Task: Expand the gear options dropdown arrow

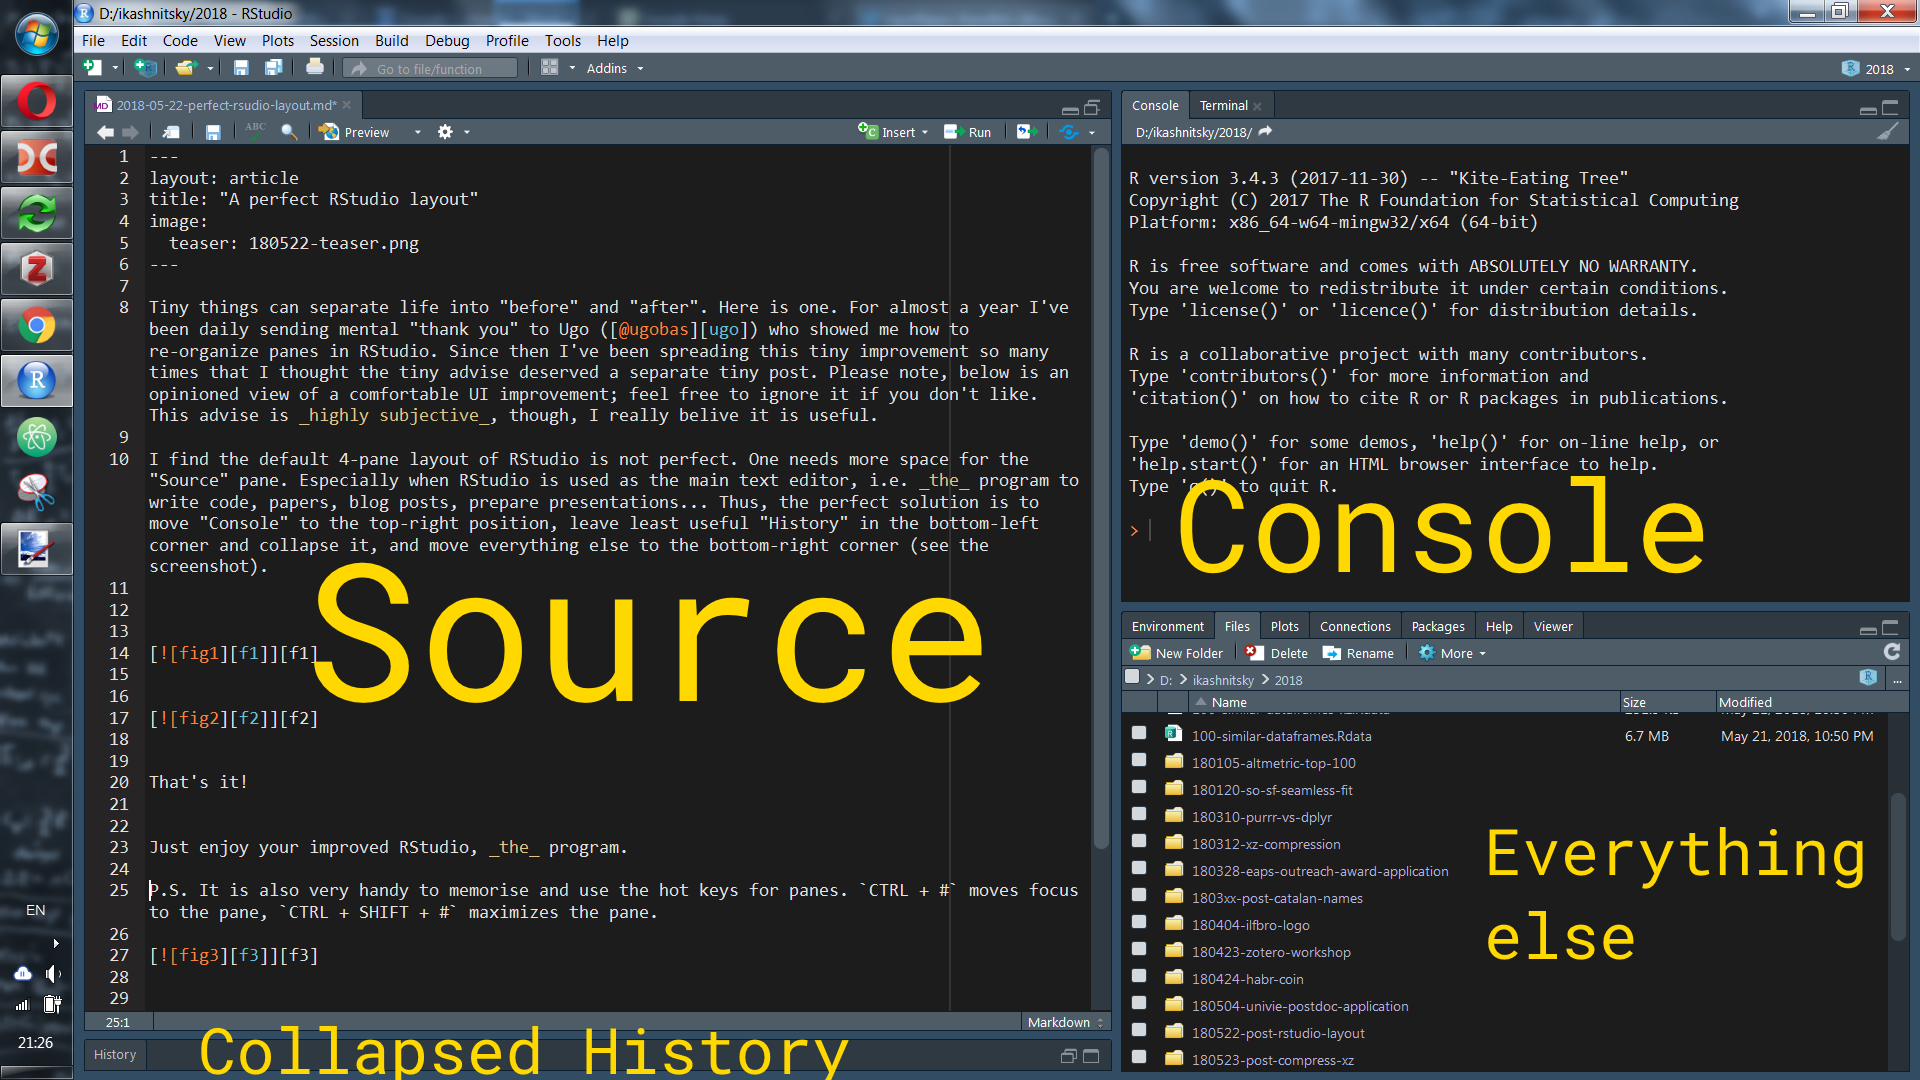Action: [466, 133]
